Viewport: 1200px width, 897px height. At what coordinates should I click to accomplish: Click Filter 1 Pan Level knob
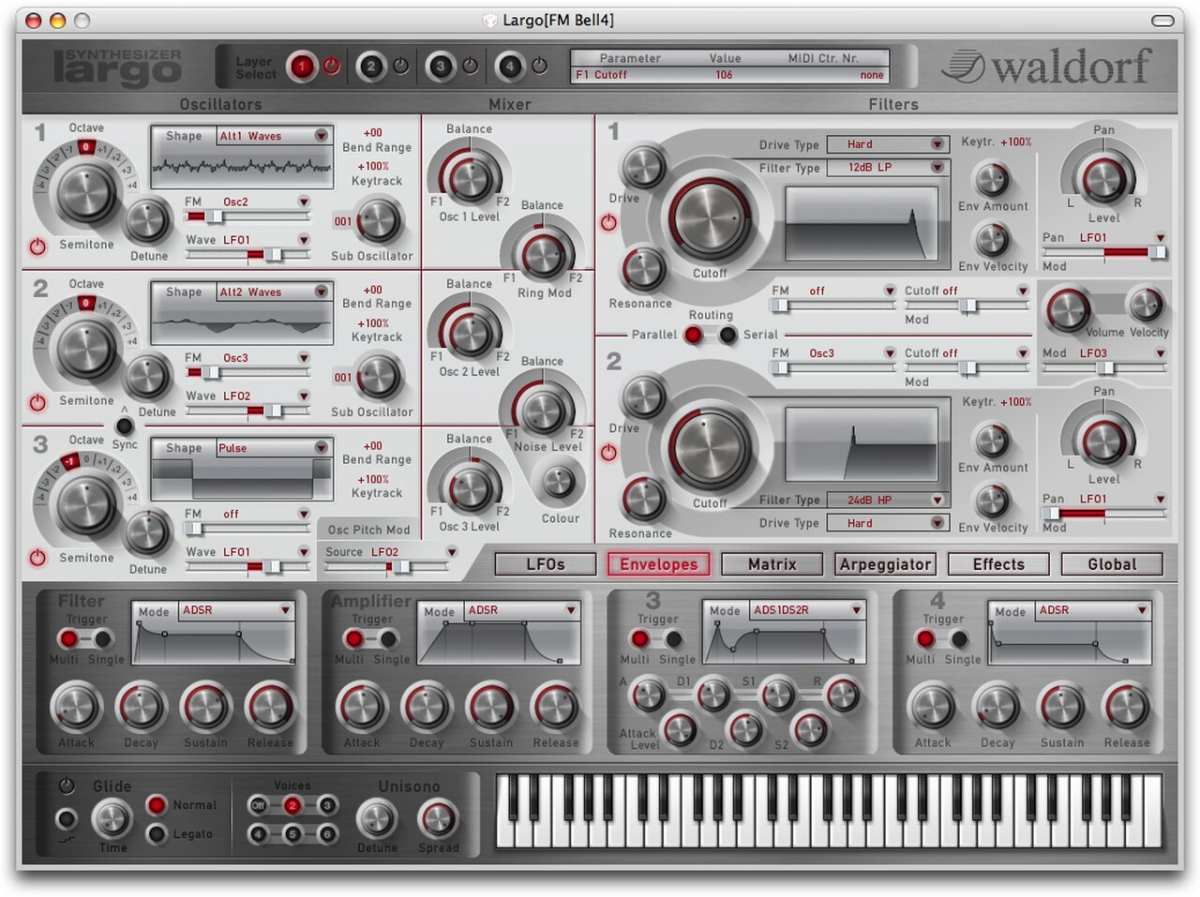tap(1104, 180)
